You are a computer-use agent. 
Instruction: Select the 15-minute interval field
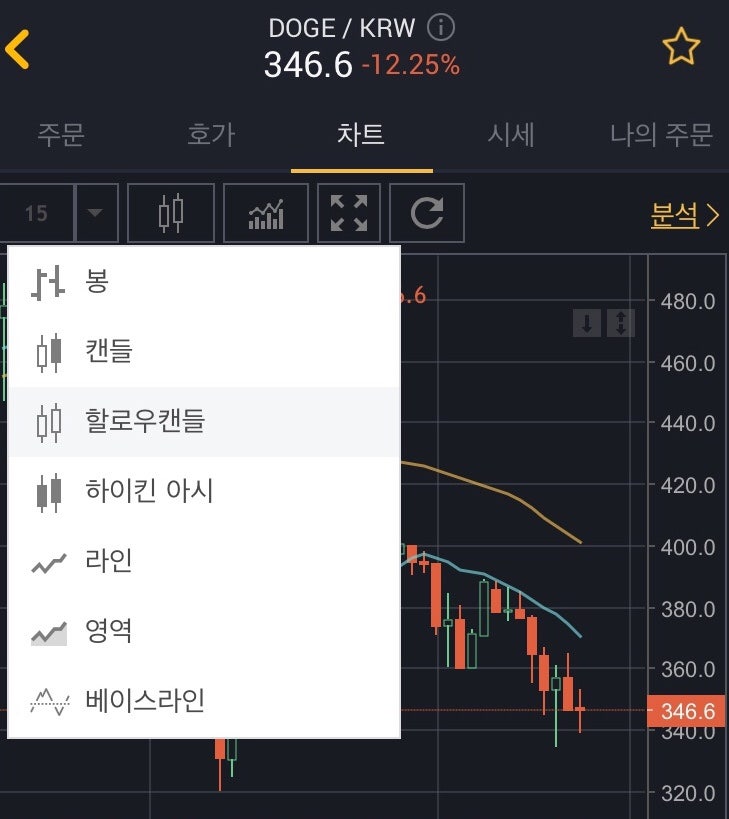coord(37,213)
